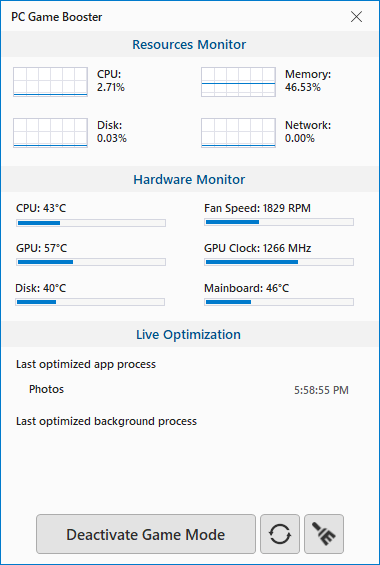Image resolution: width=380 pixels, height=565 pixels.
Task: Click the Memory usage graph
Action: pos(238,82)
